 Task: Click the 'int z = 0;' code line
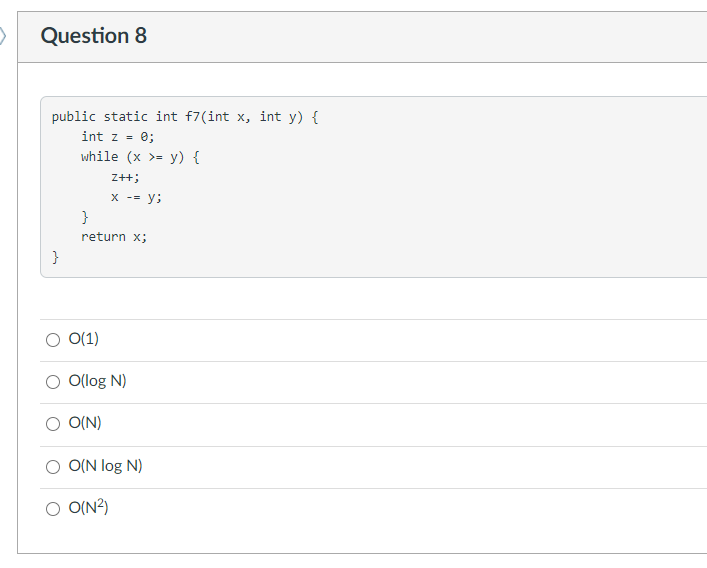tap(118, 137)
